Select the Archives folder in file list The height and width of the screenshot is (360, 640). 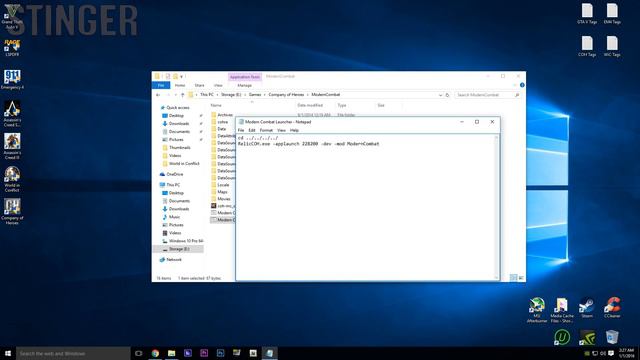click(225, 115)
